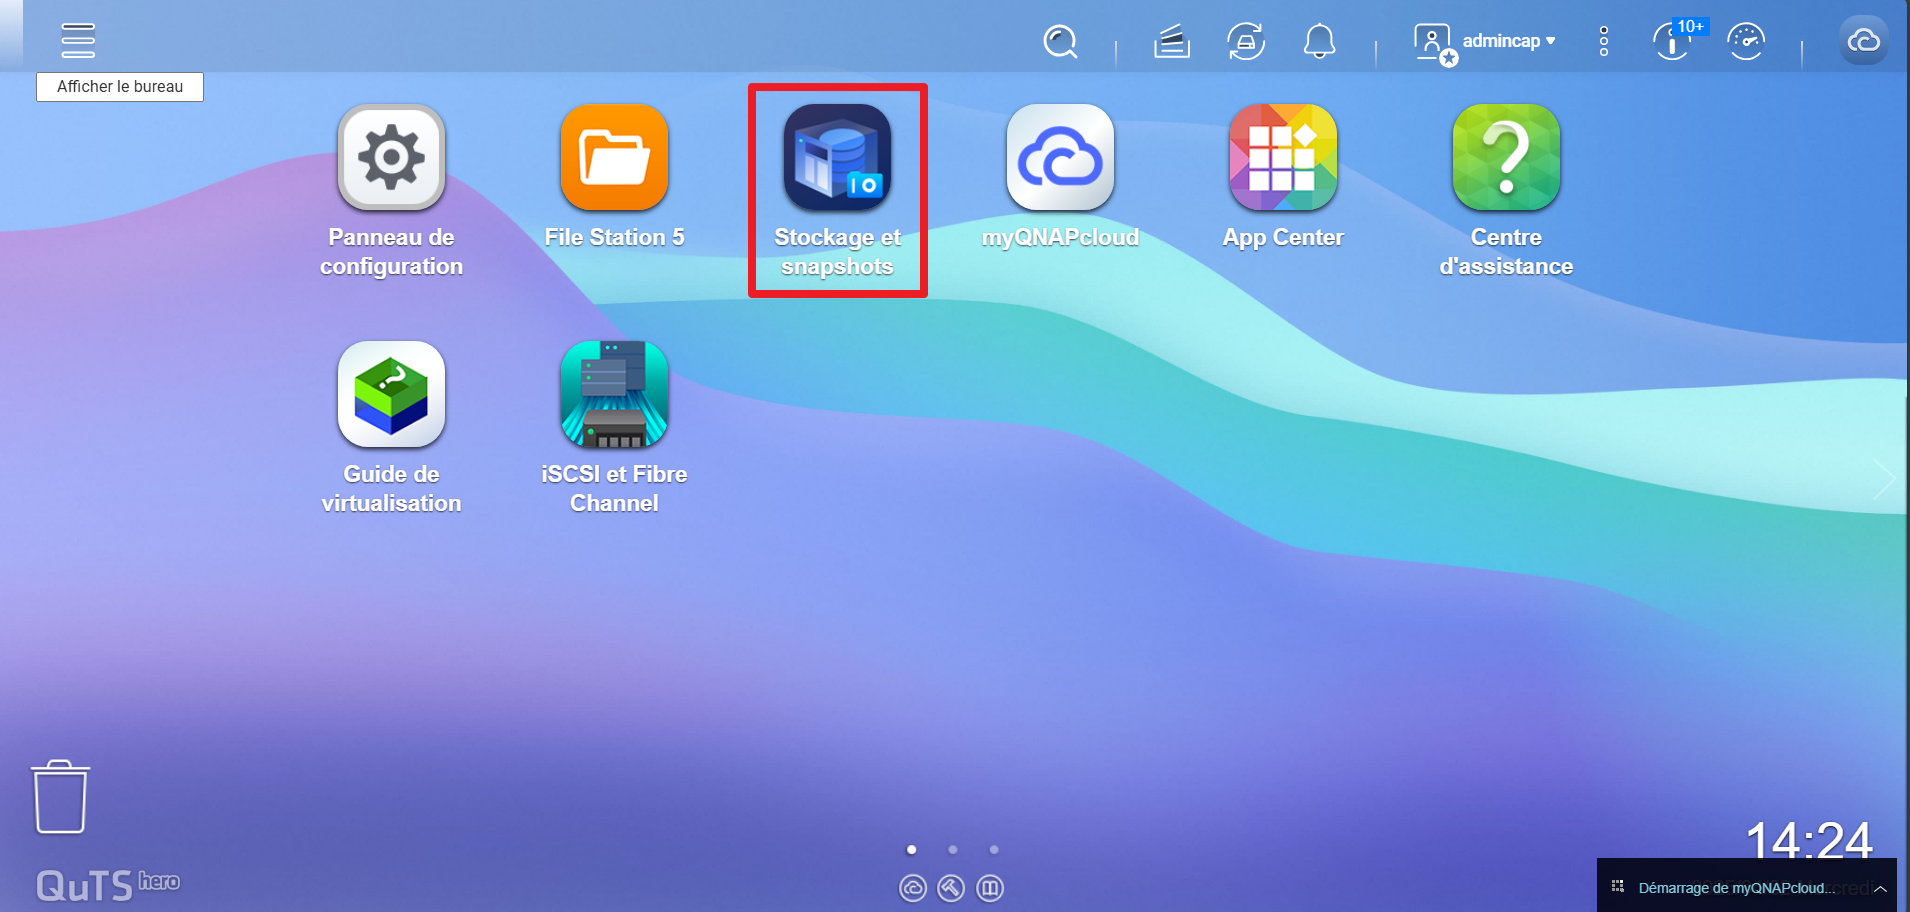Open the three-dot more options menu
Screen dimensions: 1910x912
pos(1604,41)
